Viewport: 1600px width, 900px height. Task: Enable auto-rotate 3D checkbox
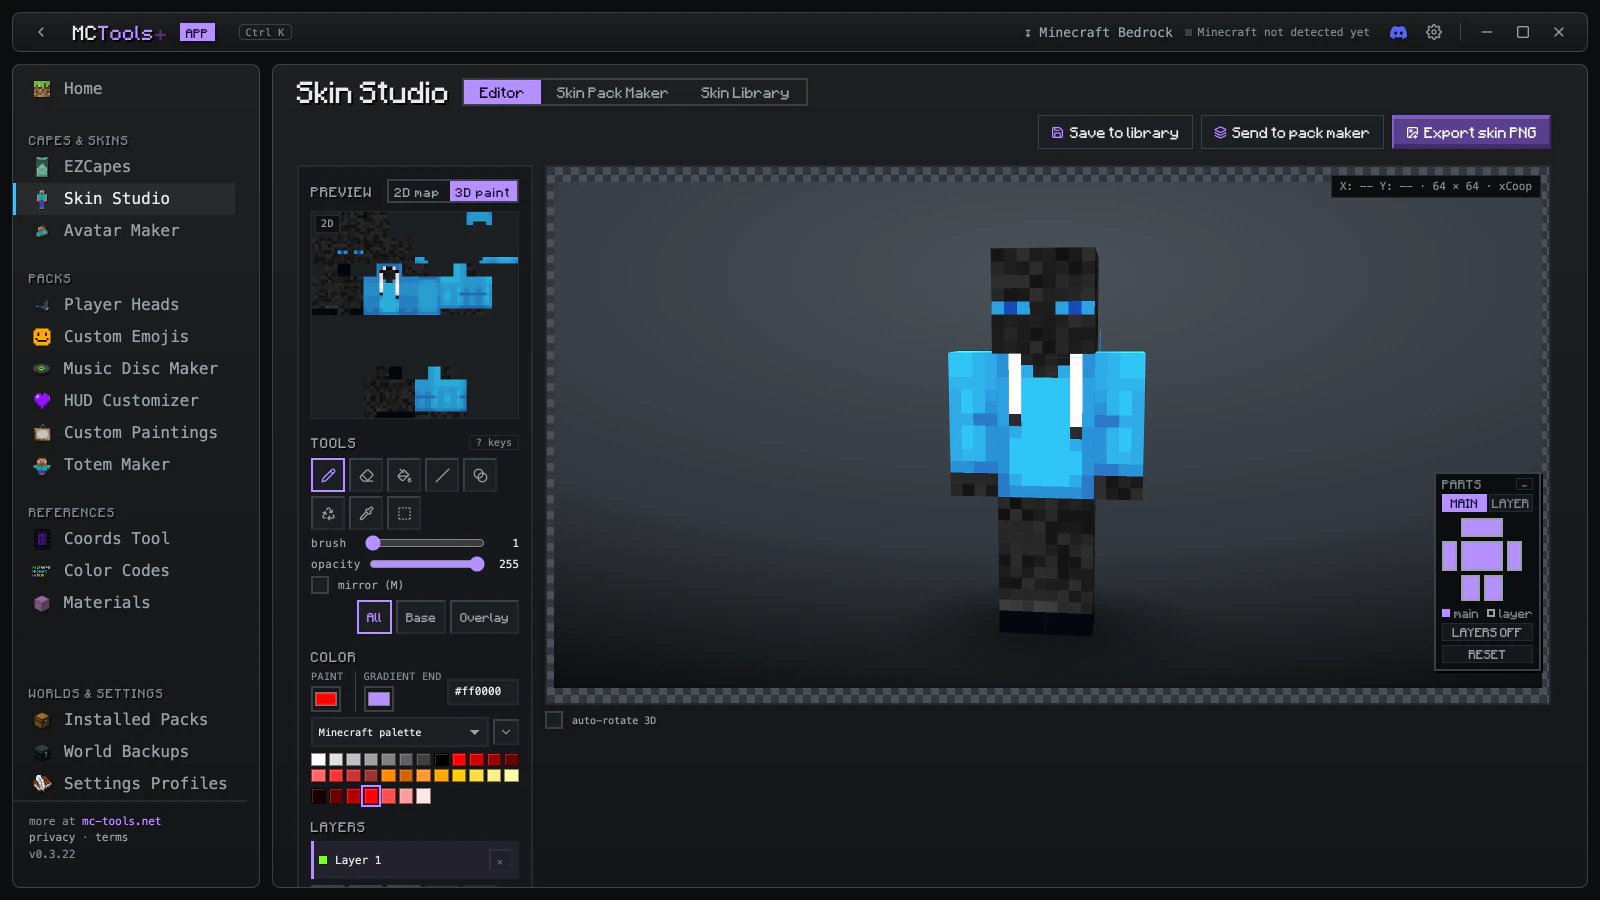point(554,720)
